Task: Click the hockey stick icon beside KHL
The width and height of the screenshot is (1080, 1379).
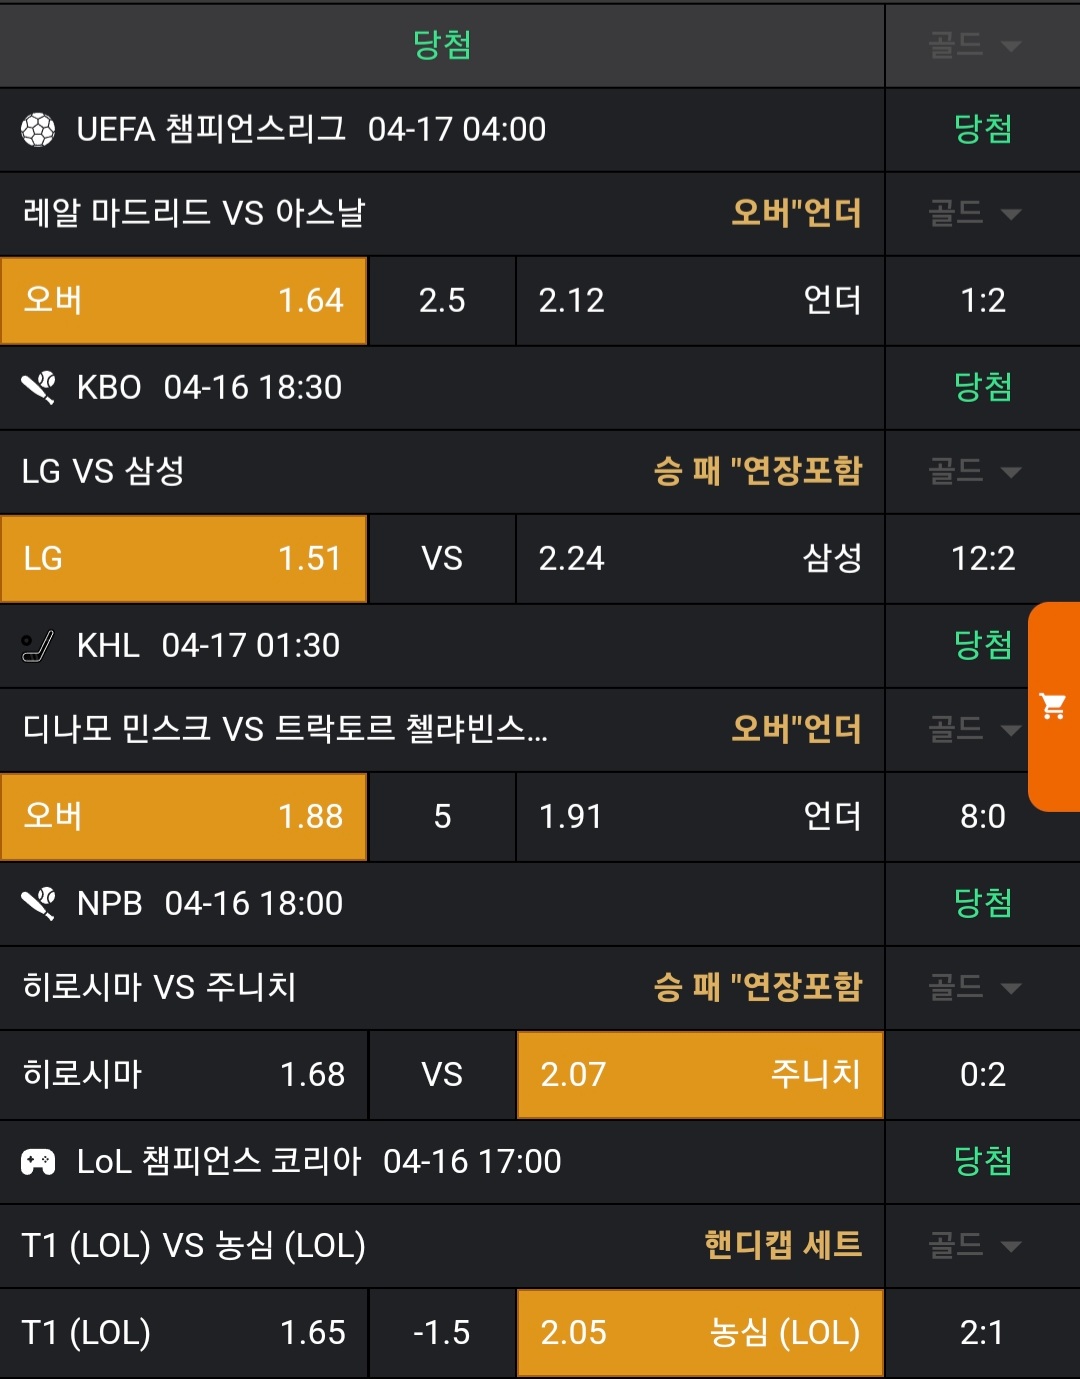Action: (x=38, y=646)
